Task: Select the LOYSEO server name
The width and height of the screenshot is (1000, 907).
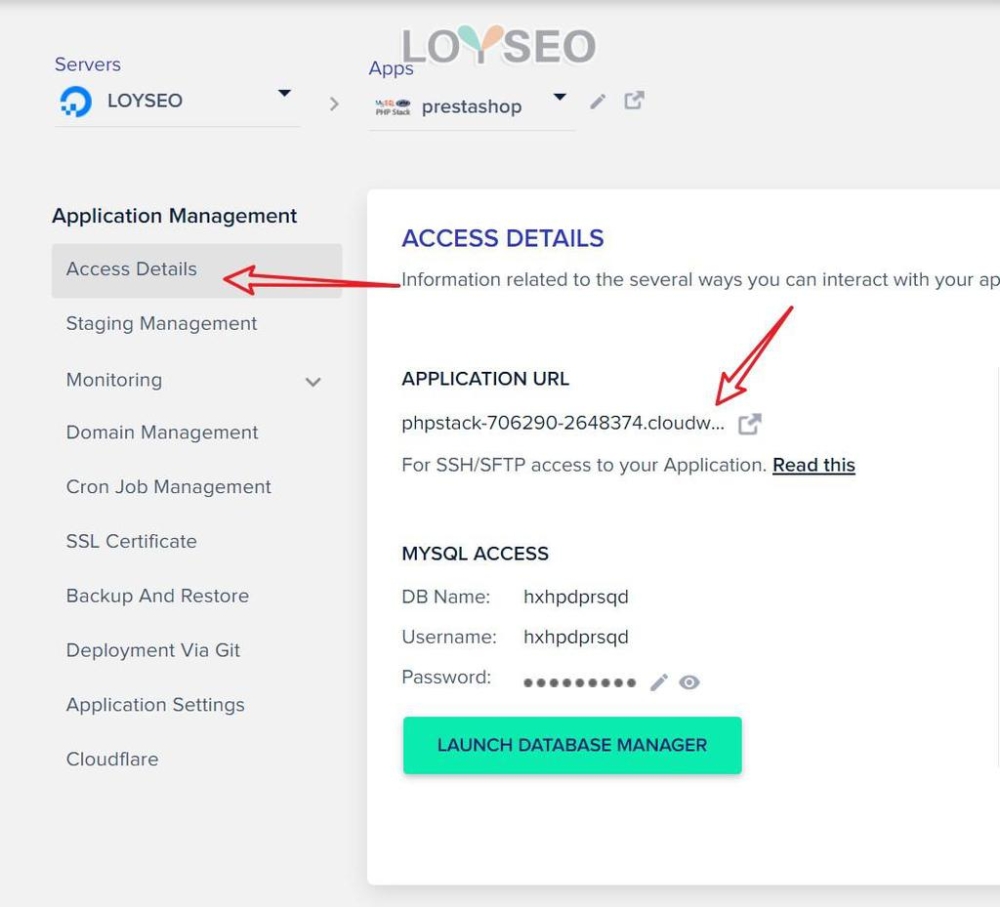Action: 145,101
